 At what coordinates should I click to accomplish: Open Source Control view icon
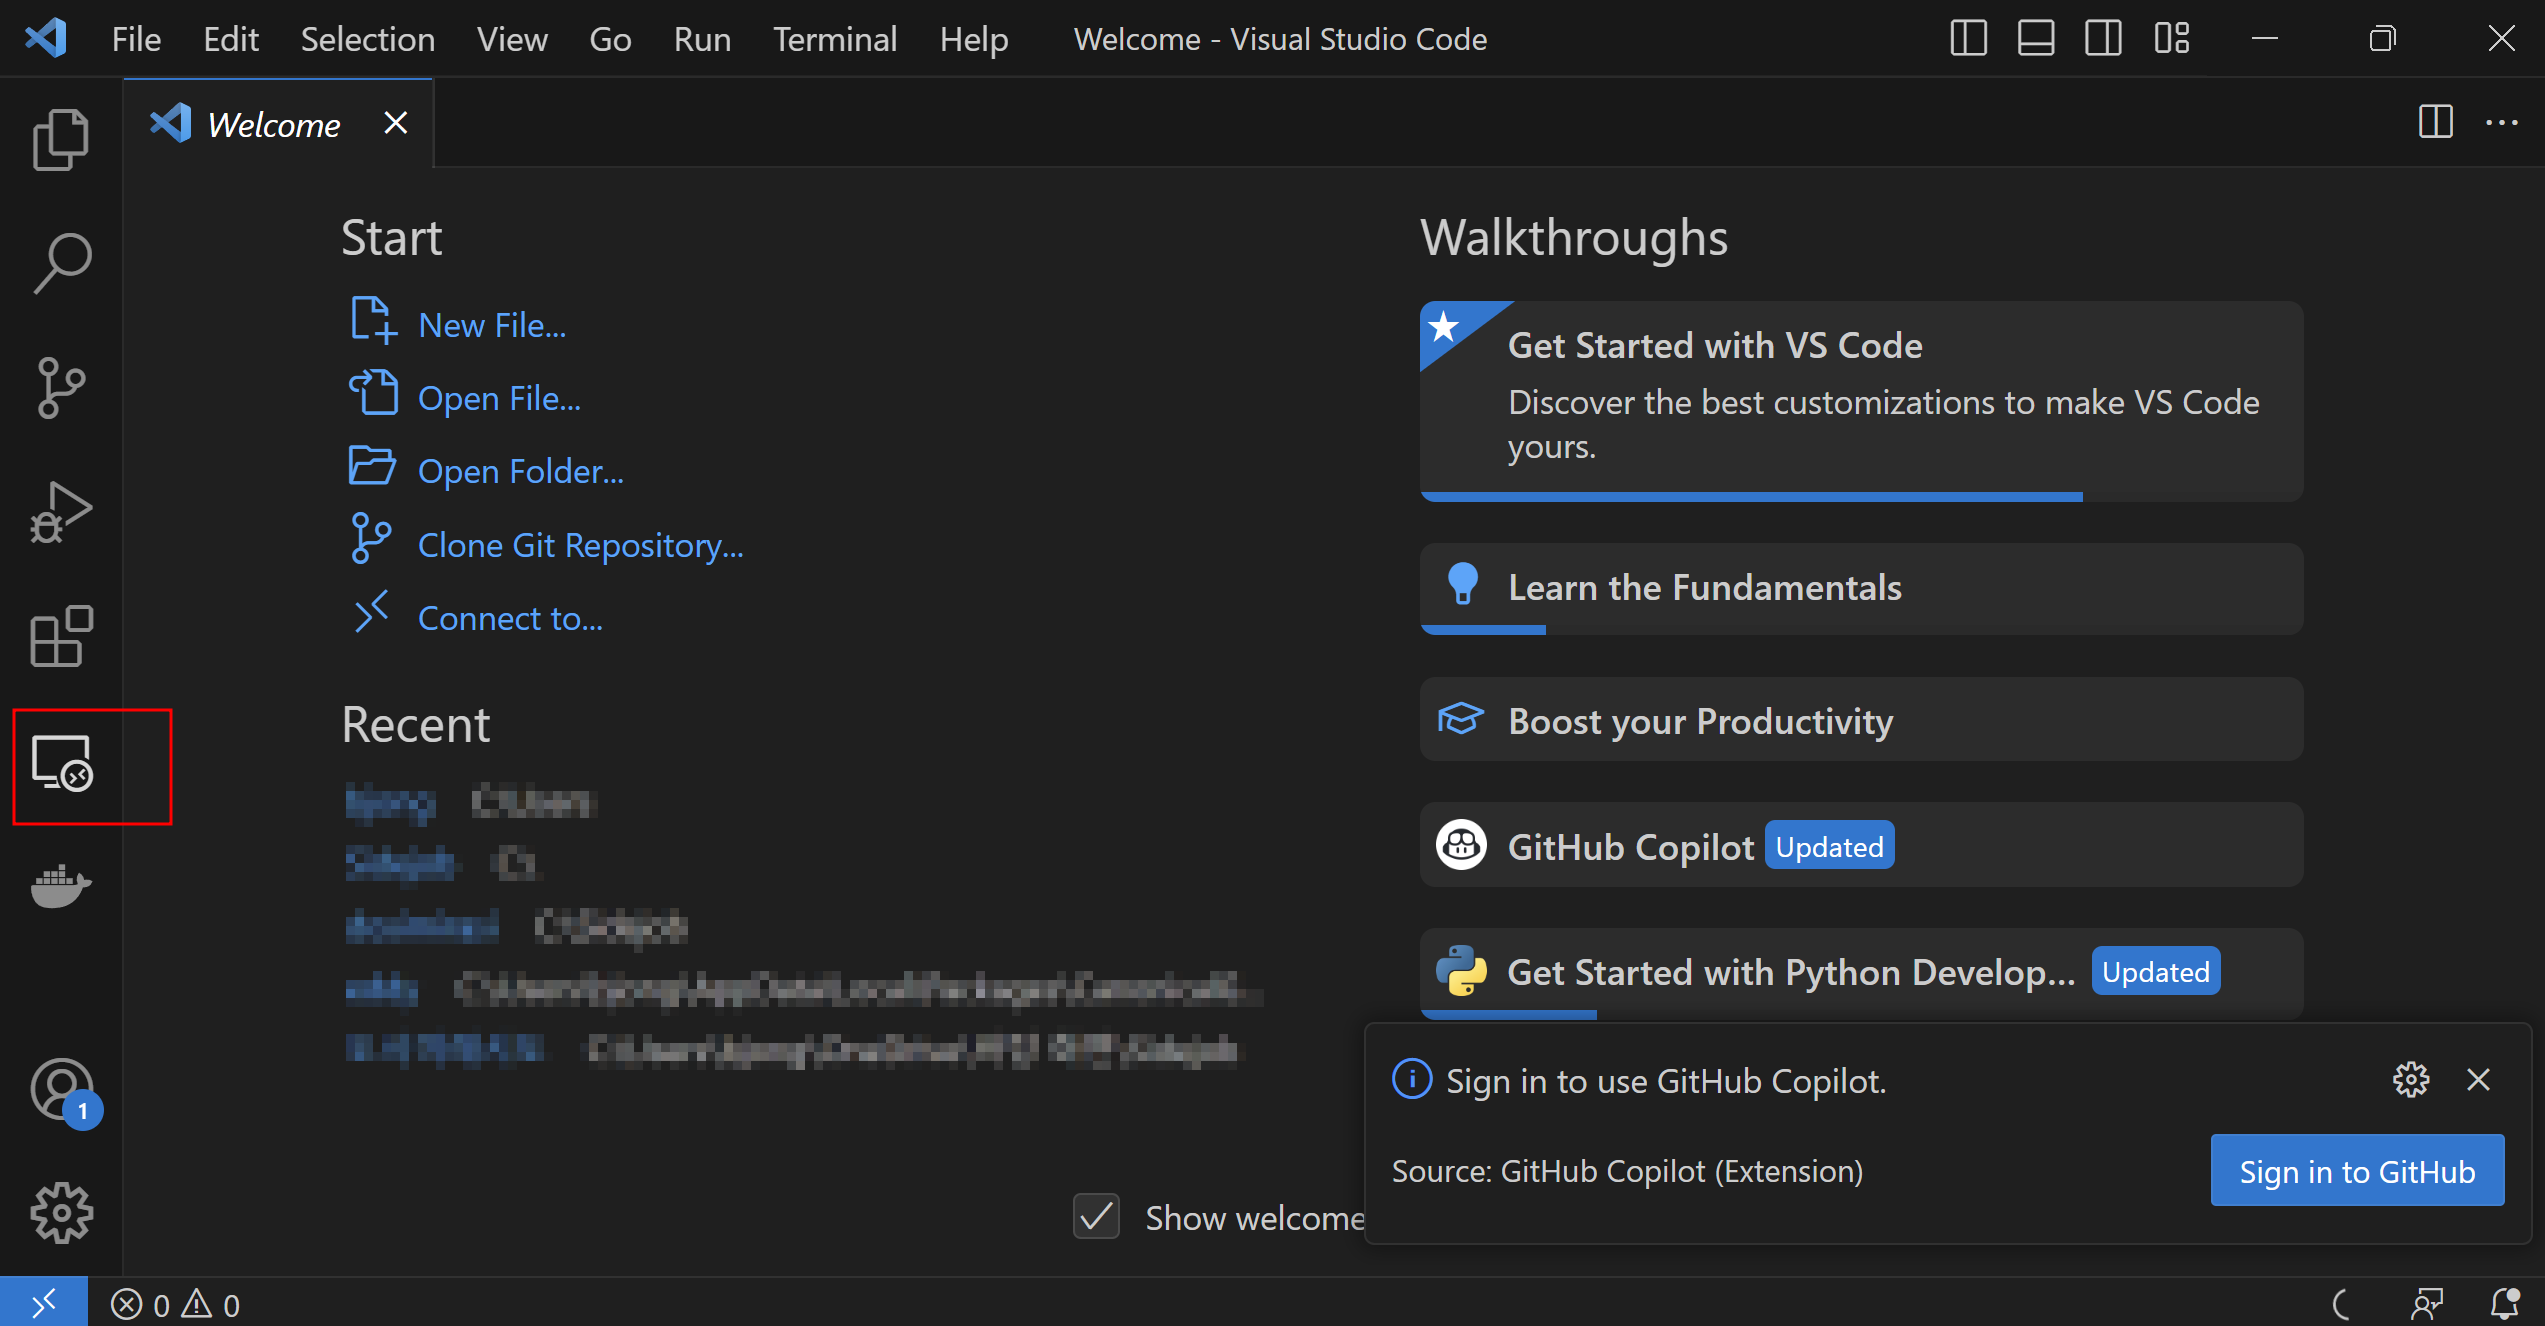61,388
